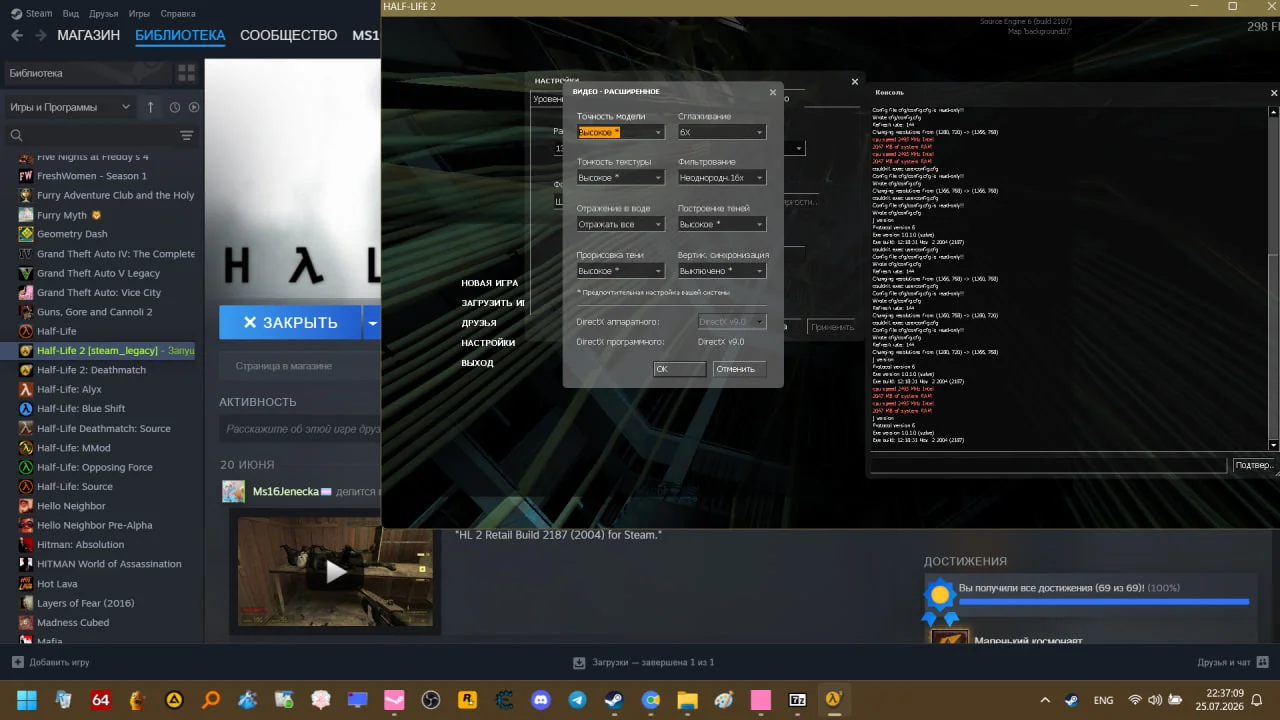Show hidden tray icons chevron
1280x720 pixels.
[1045, 700]
